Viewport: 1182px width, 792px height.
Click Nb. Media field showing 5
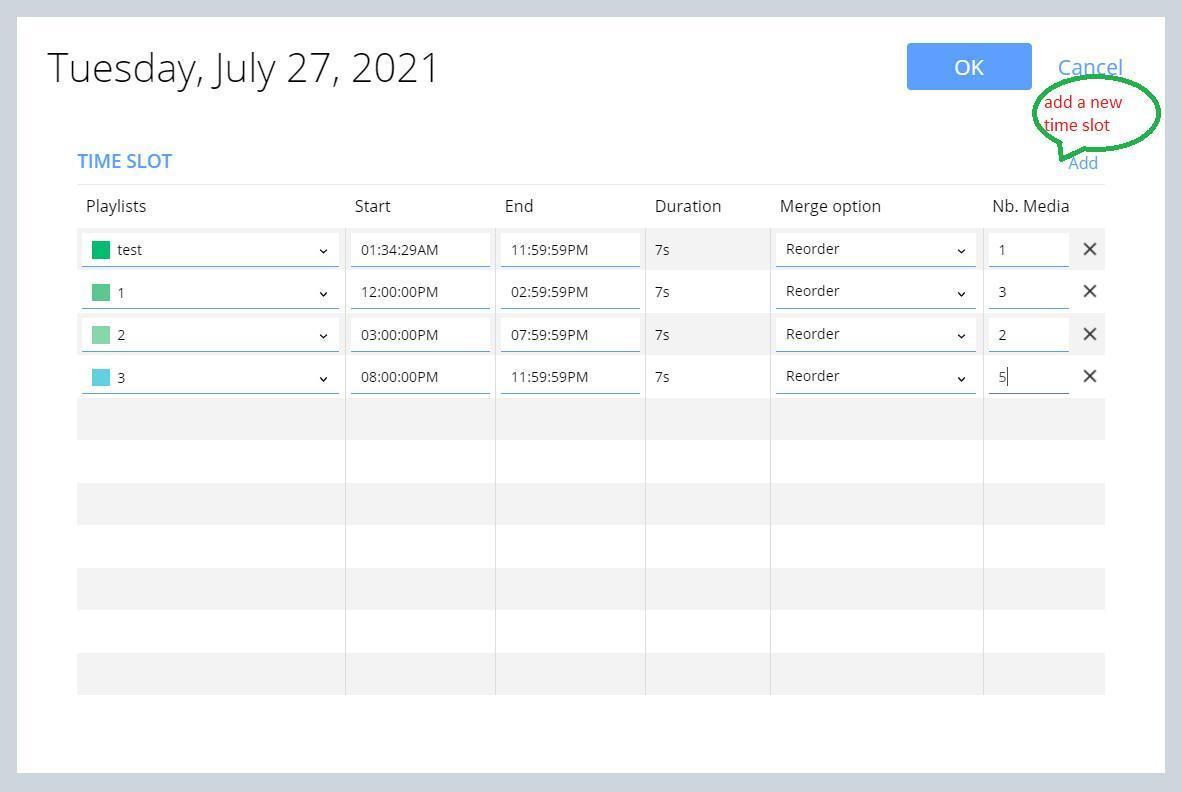[1028, 377]
